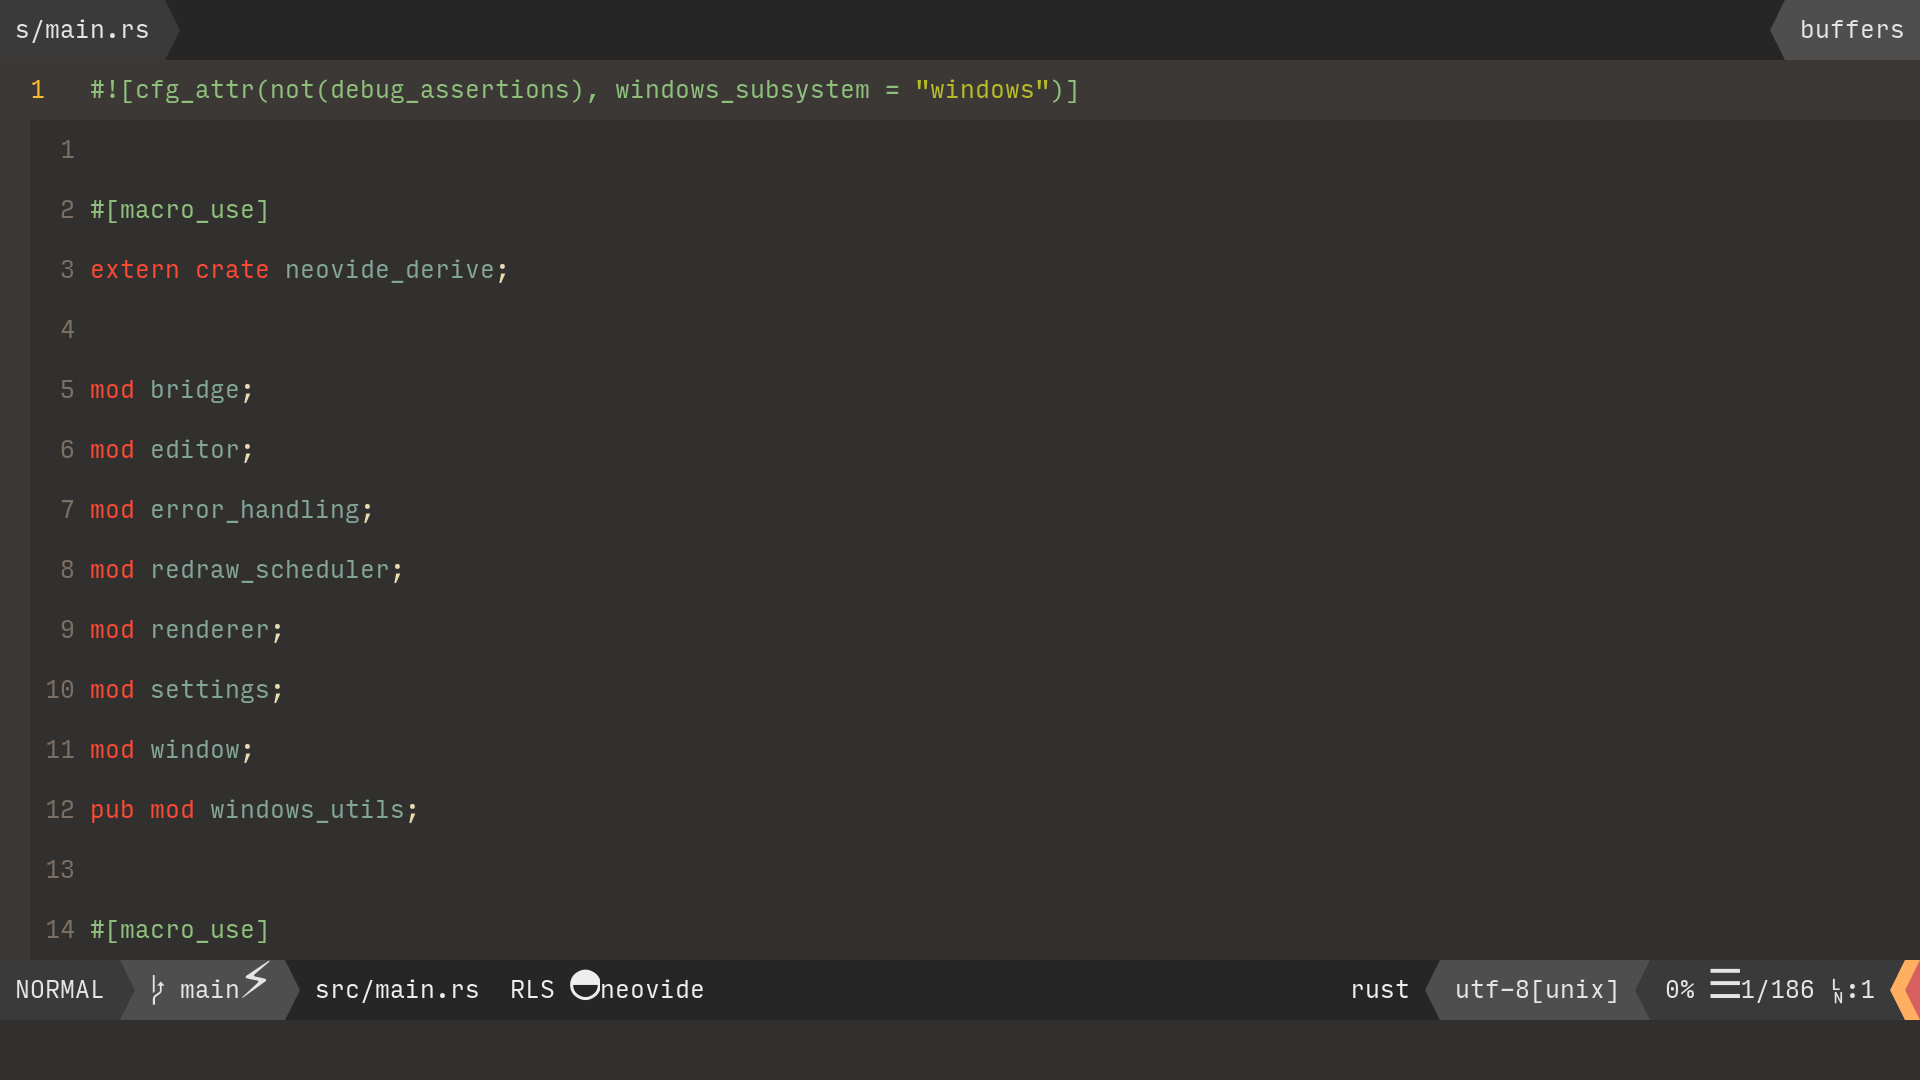This screenshot has width=1920, height=1080.
Task: Click the settings module name
Action: (x=210, y=690)
